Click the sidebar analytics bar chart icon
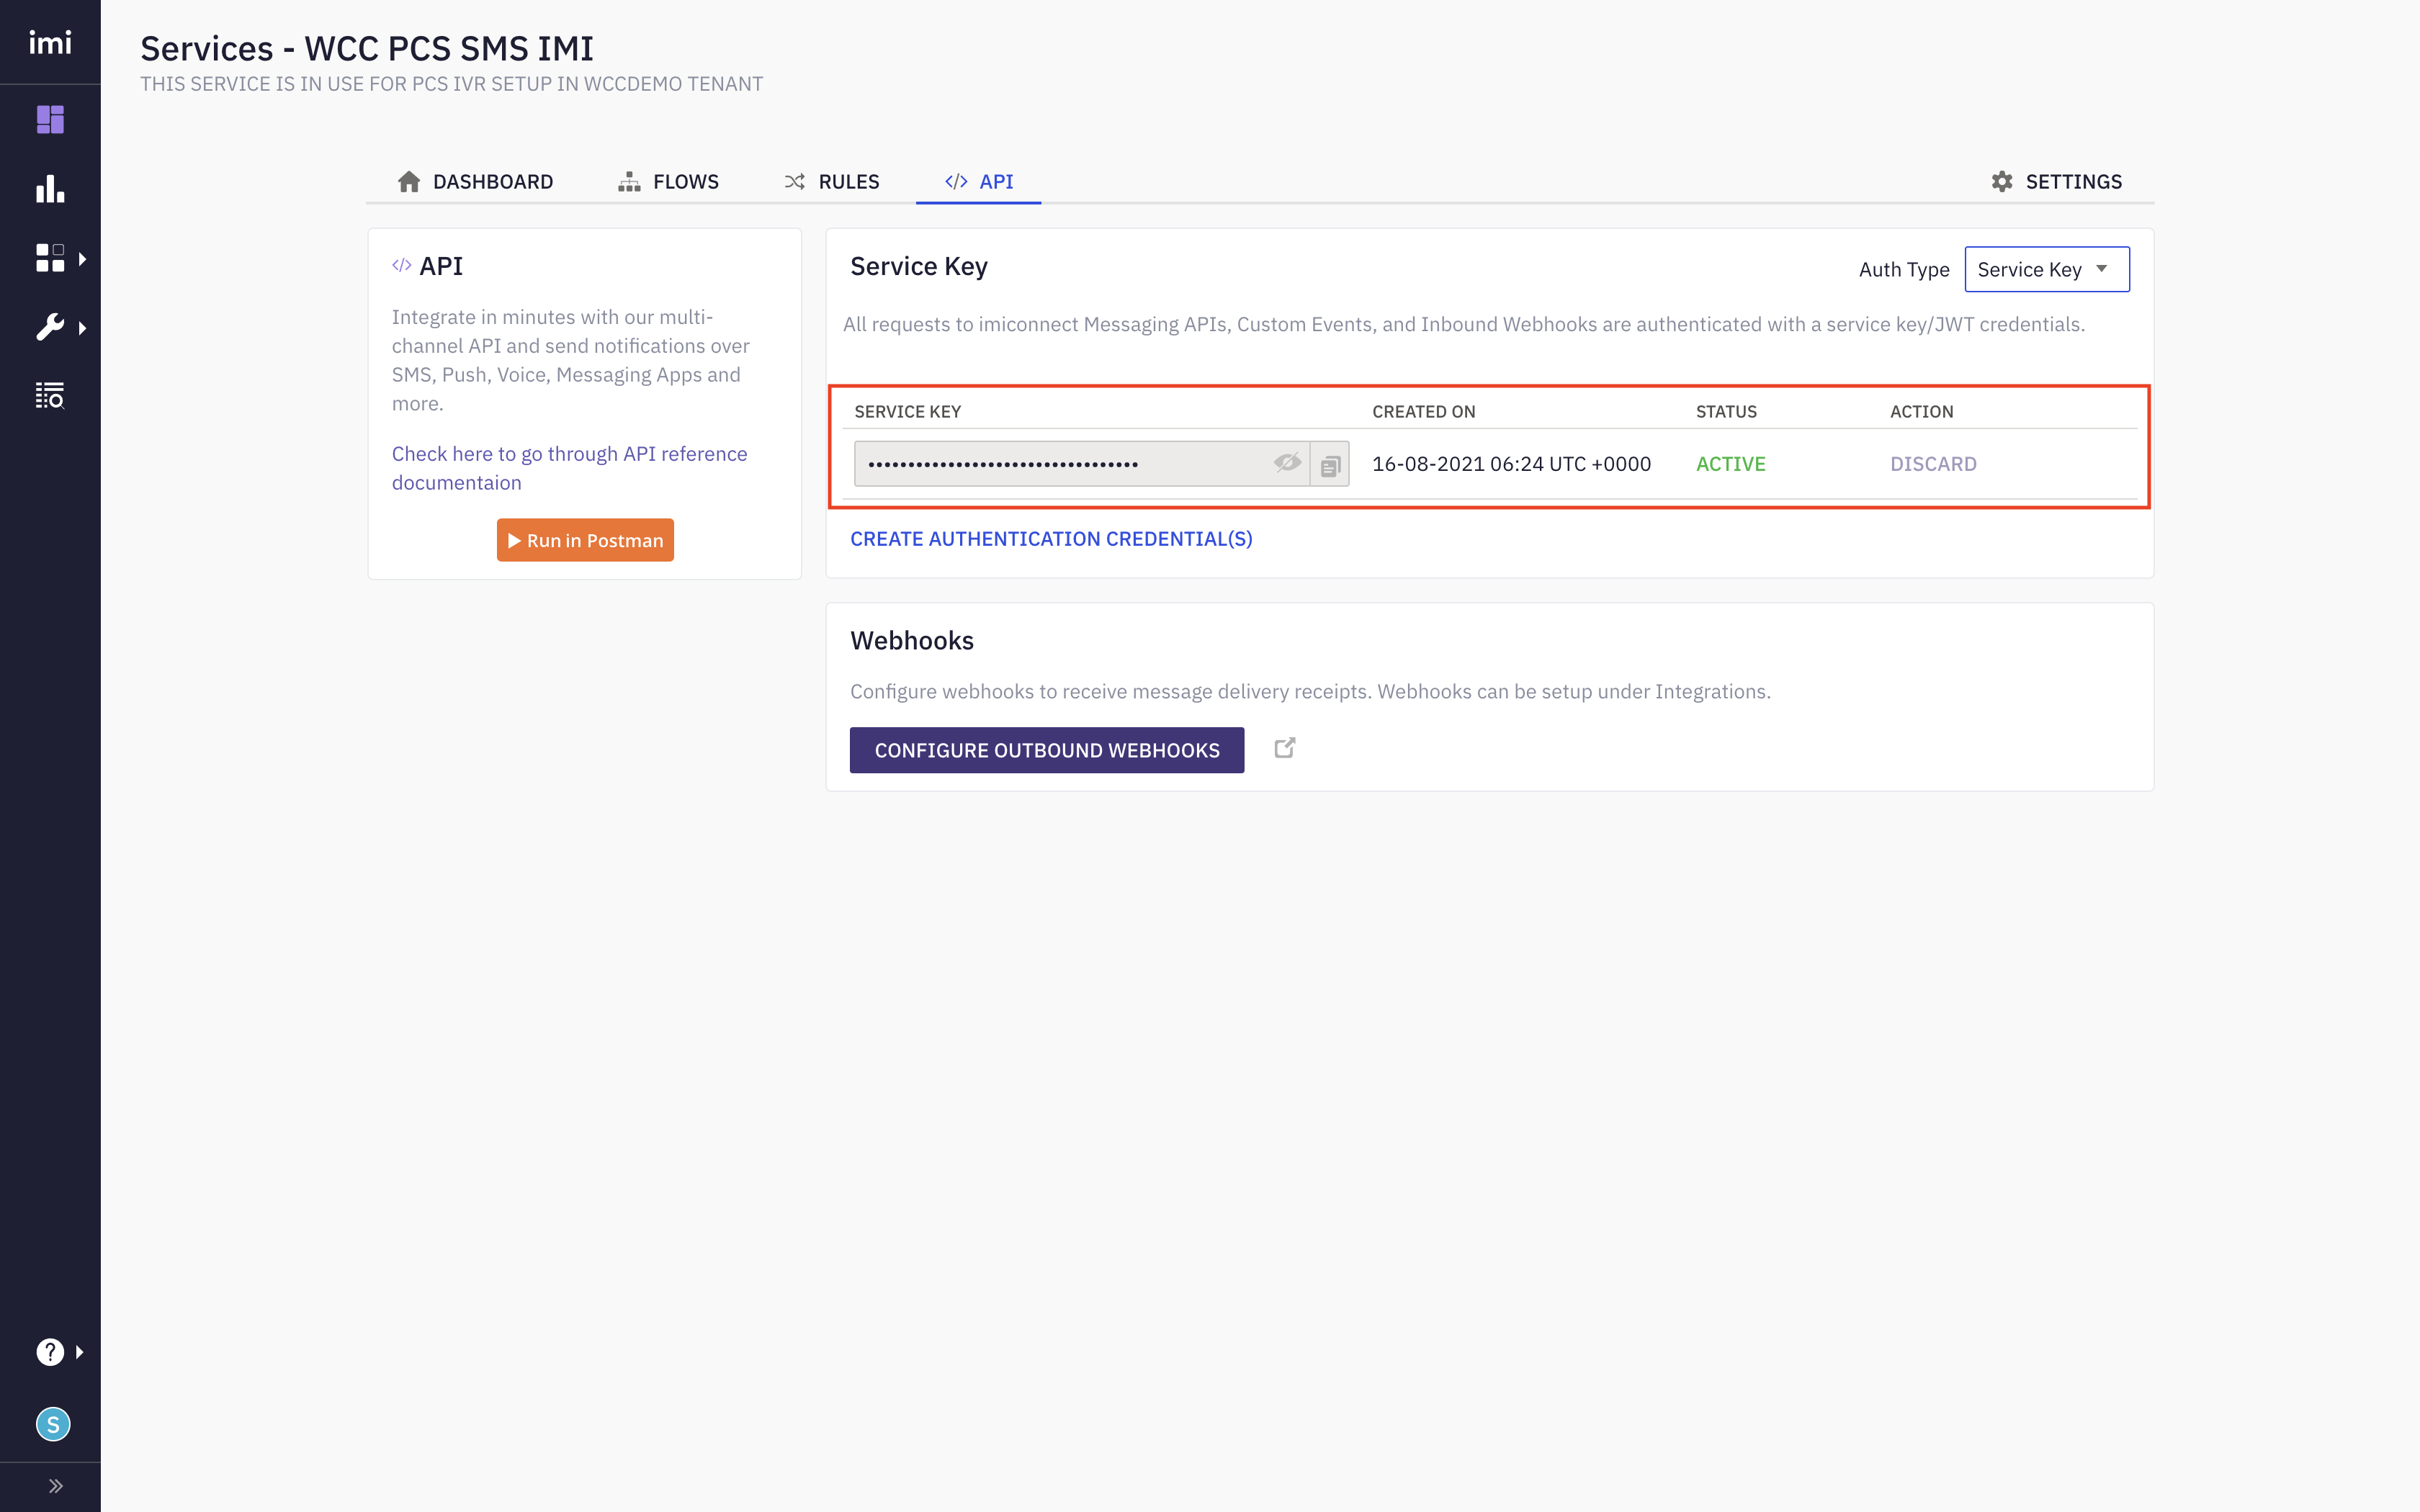Image resolution: width=2420 pixels, height=1512 pixels. pyautogui.click(x=50, y=188)
